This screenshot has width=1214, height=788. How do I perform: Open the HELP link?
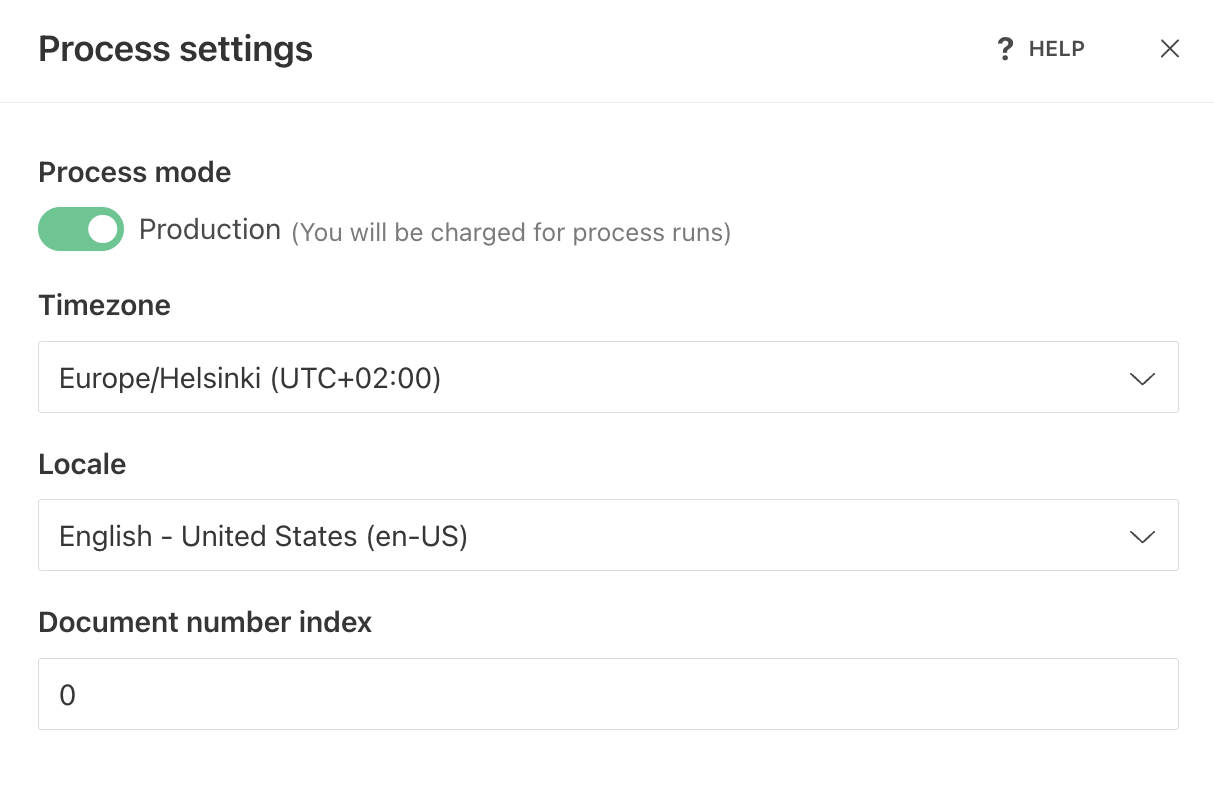click(1055, 48)
